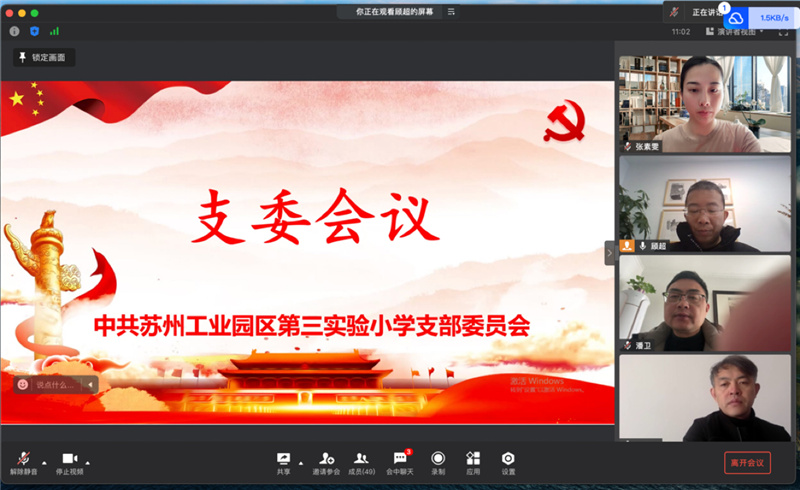The width and height of the screenshot is (800, 490).
Task: Click the blue cloud speed widget icon
Action: coord(736,18)
